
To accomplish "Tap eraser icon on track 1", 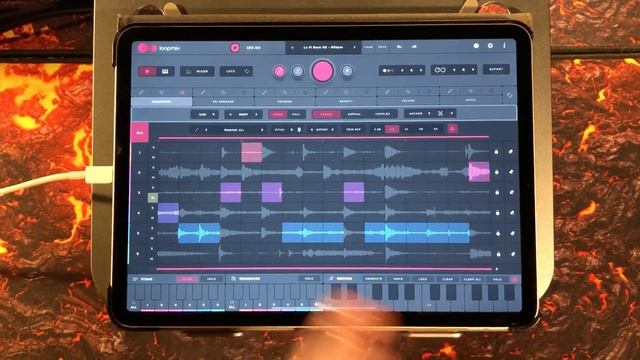I will [511, 152].
